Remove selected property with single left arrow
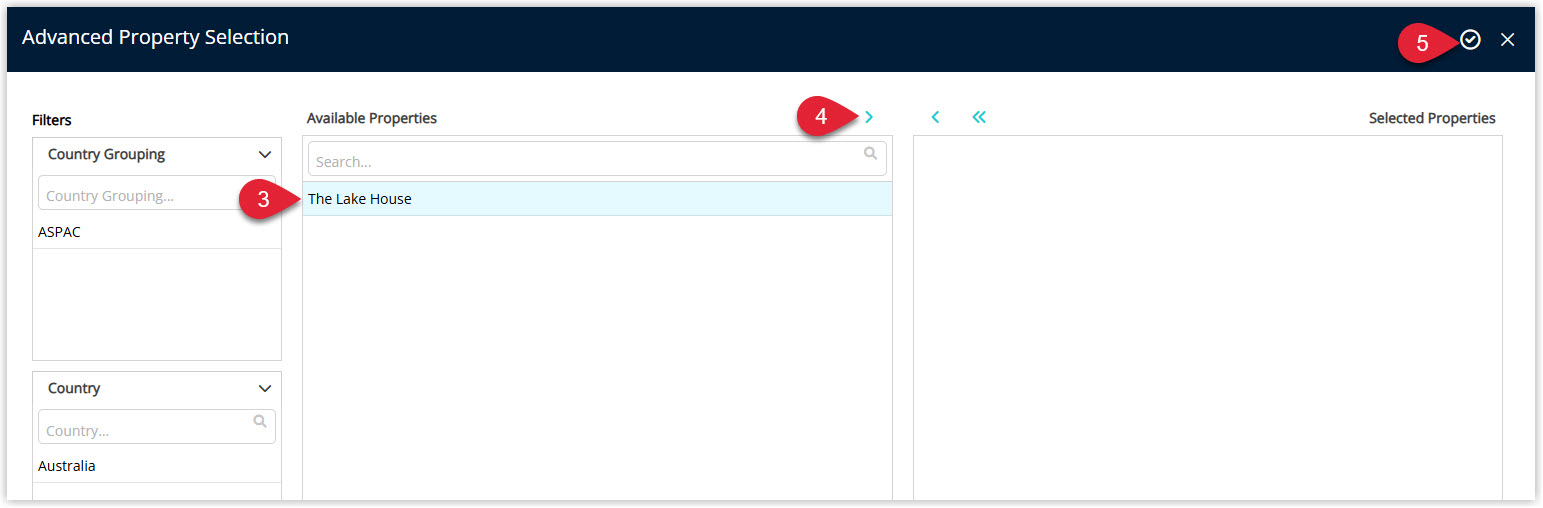This screenshot has width=1543, height=508. 935,117
